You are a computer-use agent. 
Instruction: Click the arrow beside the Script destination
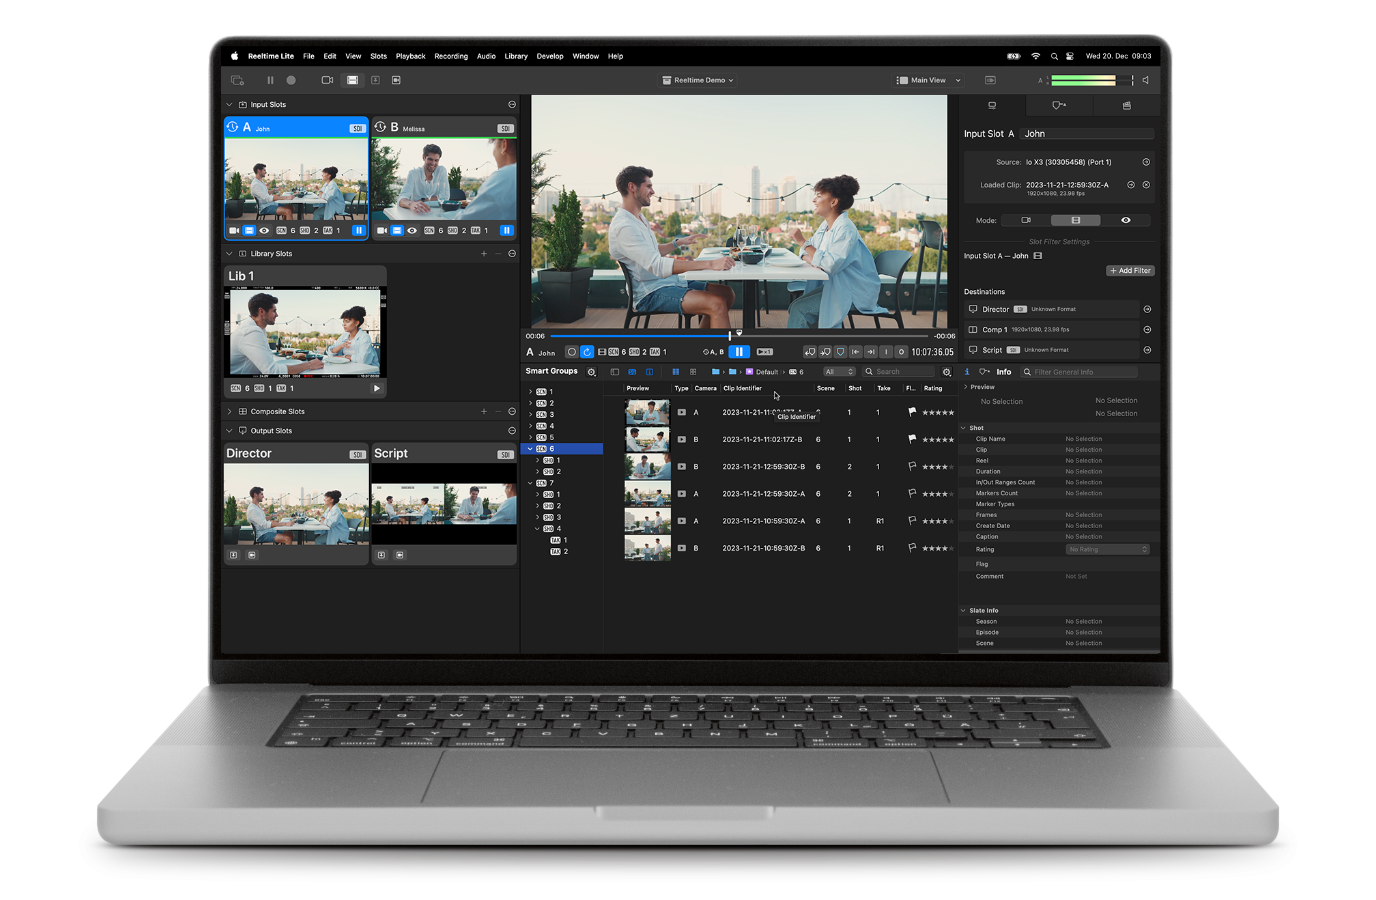tap(1147, 350)
